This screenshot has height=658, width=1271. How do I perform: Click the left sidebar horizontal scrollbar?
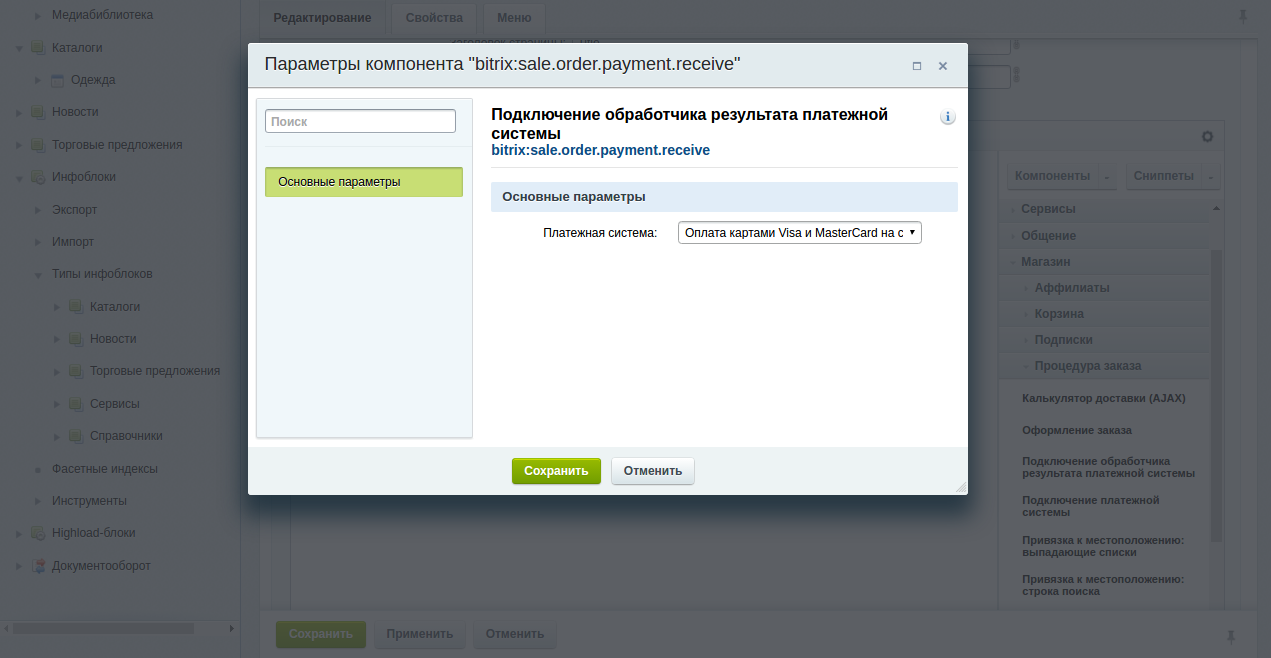tap(103, 628)
